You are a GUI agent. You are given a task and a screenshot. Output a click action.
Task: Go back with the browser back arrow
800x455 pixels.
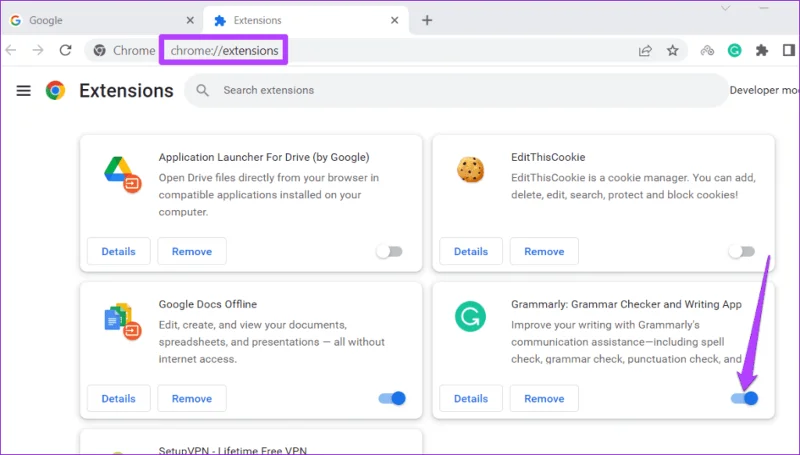pos(11,50)
